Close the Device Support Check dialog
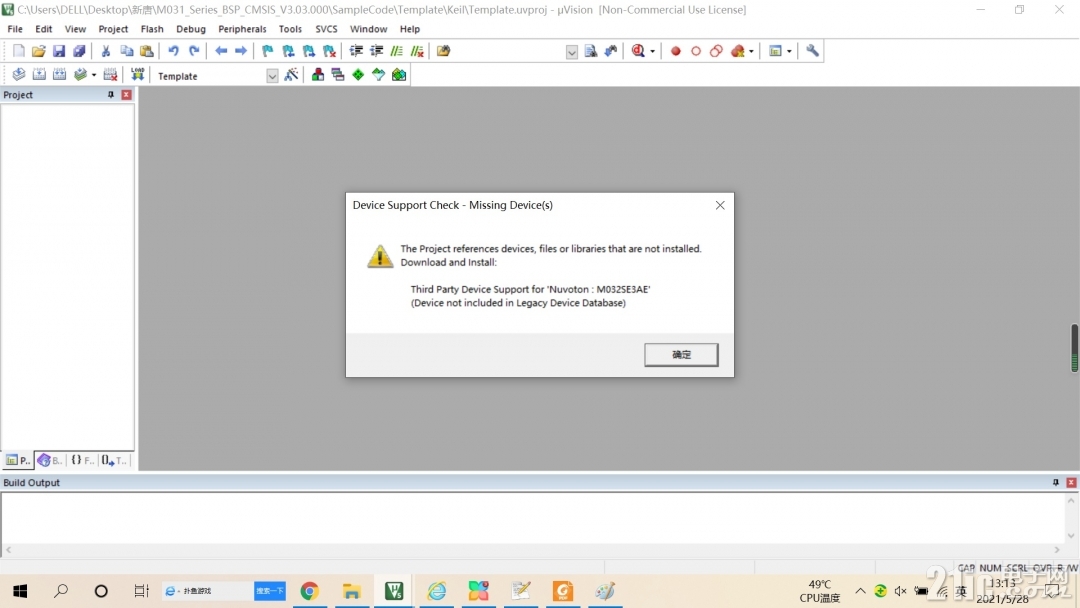The image size is (1080, 608). pyautogui.click(x=720, y=205)
